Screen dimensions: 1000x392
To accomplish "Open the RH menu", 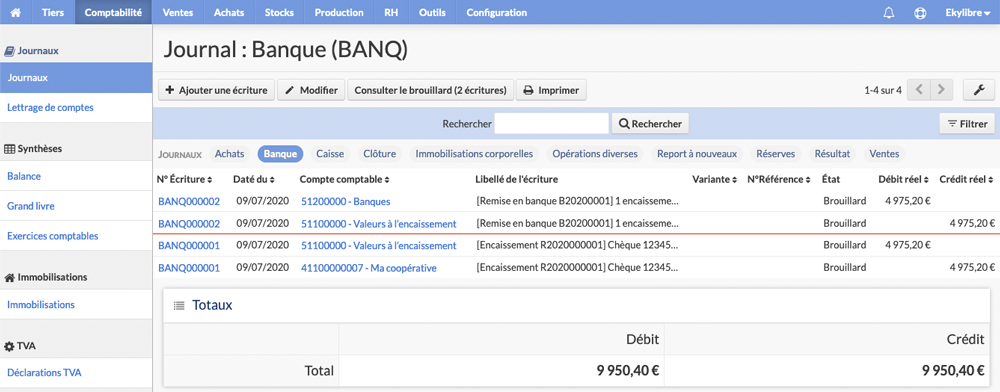I will point(391,12).
